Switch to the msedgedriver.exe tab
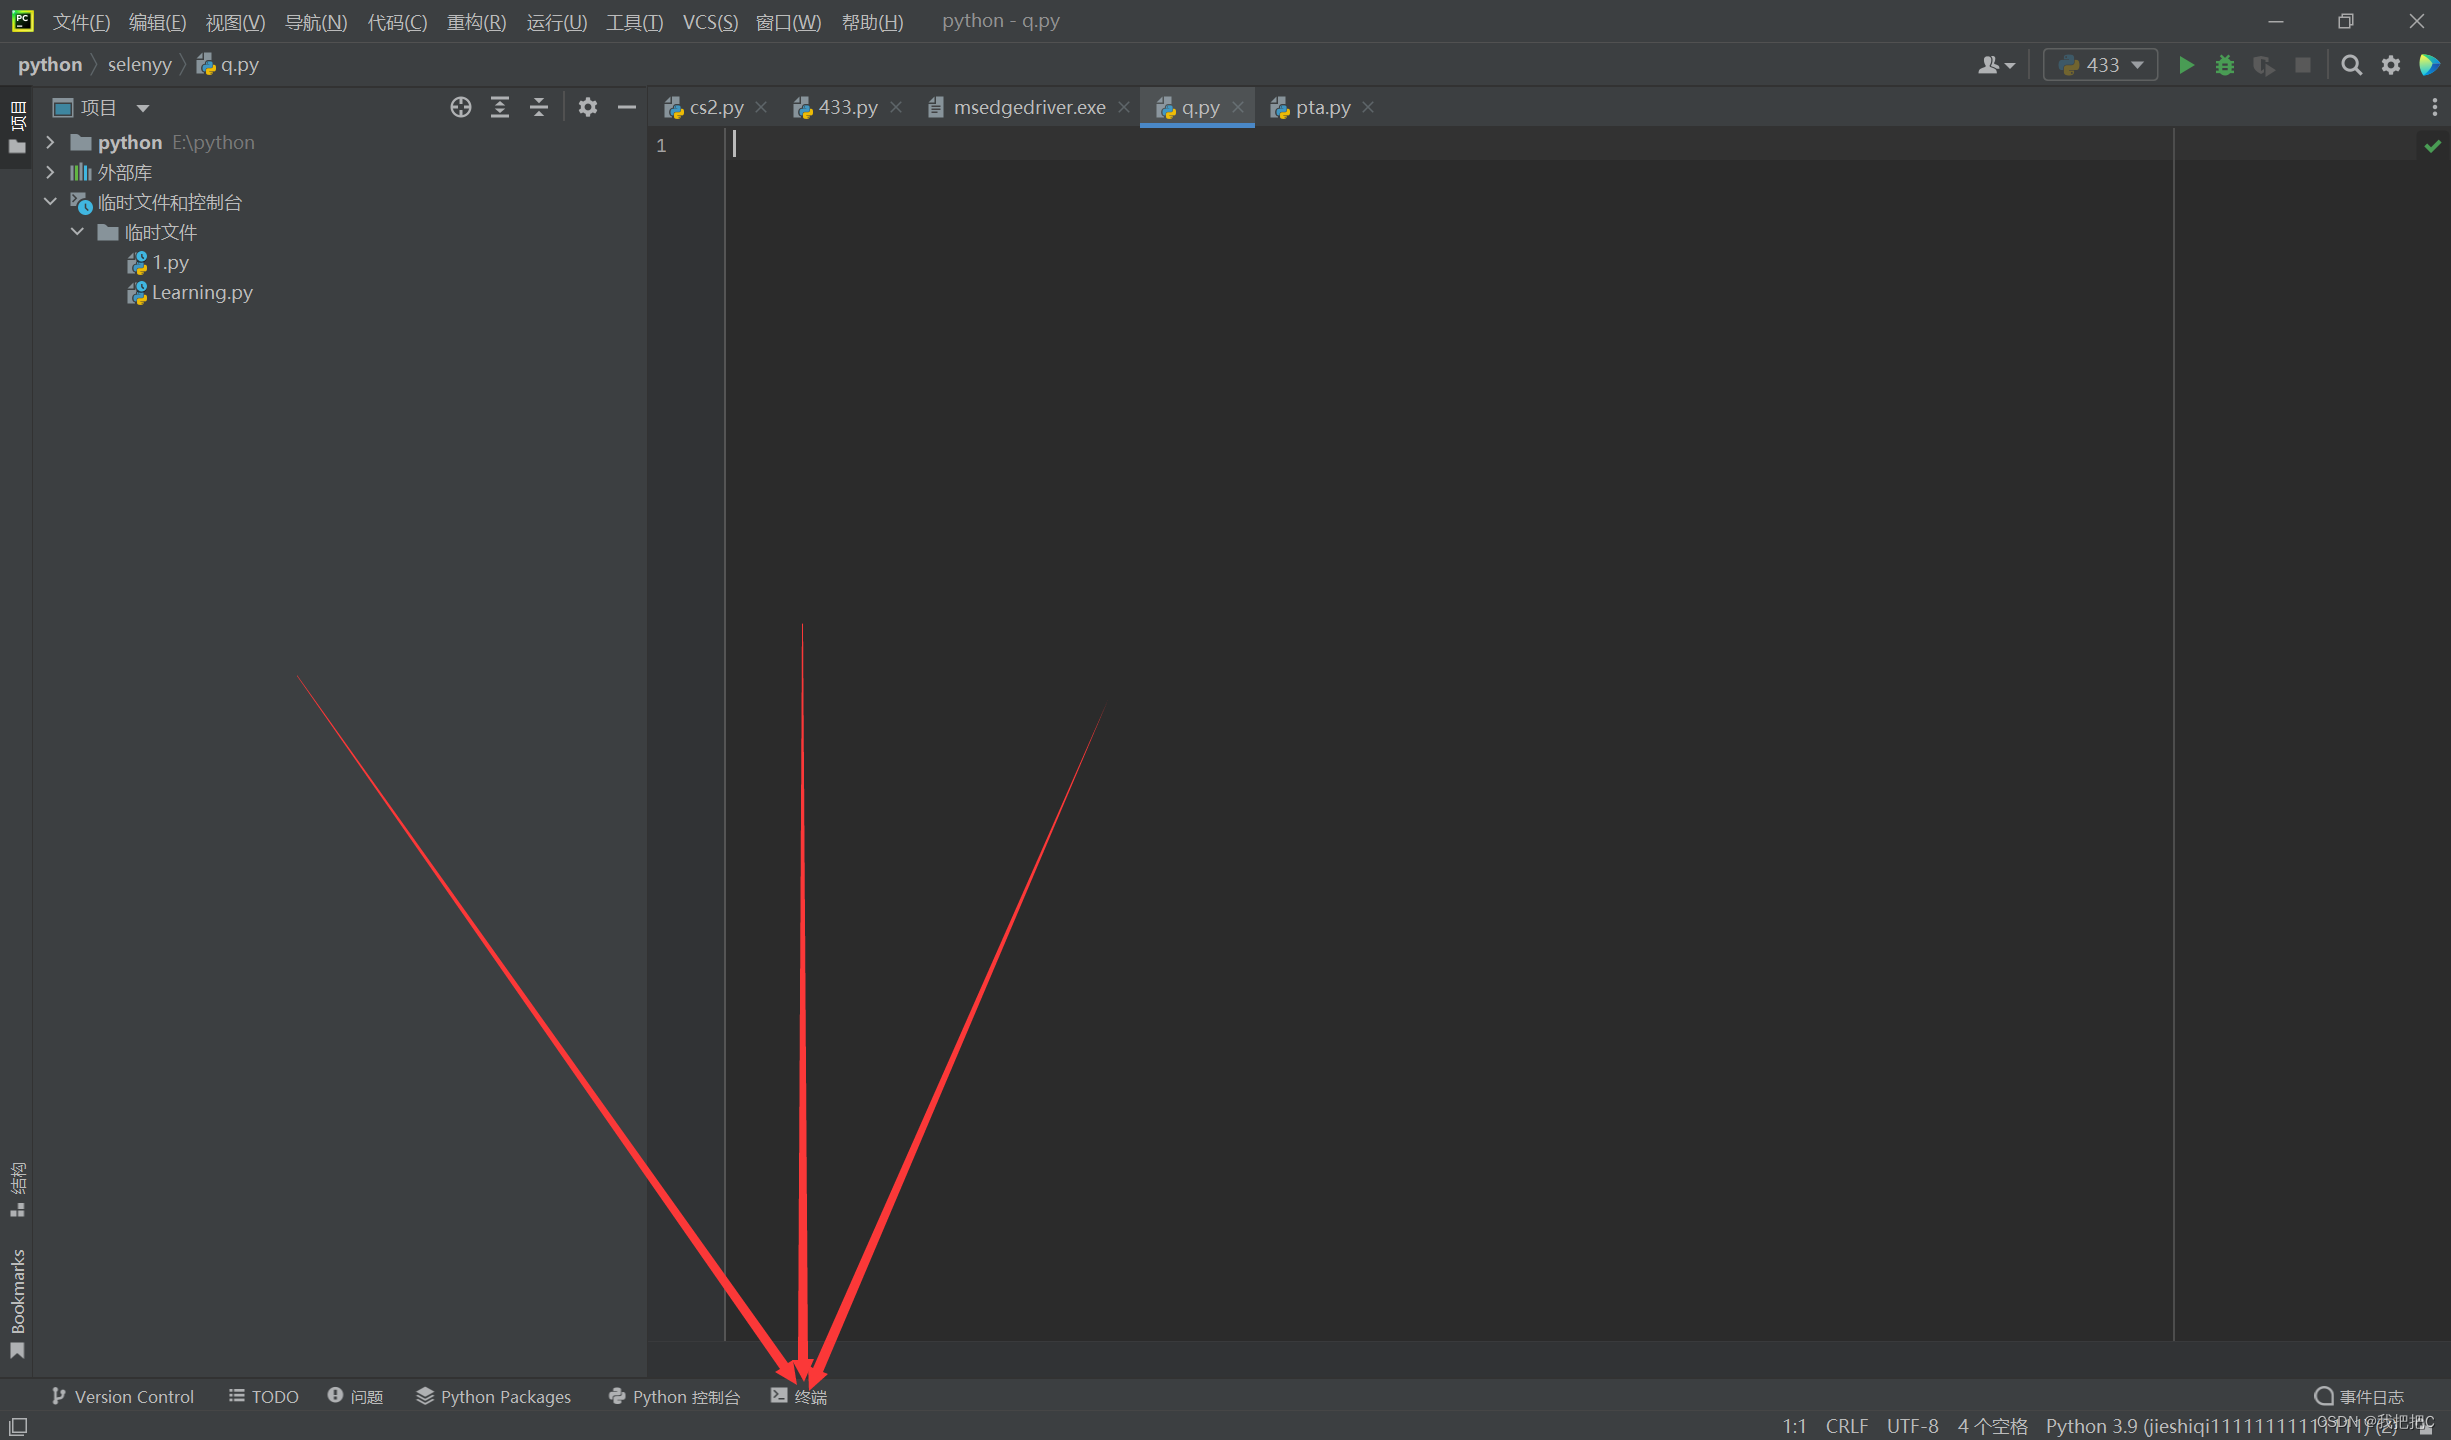Image resolution: width=2451 pixels, height=1440 pixels. (x=1017, y=108)
